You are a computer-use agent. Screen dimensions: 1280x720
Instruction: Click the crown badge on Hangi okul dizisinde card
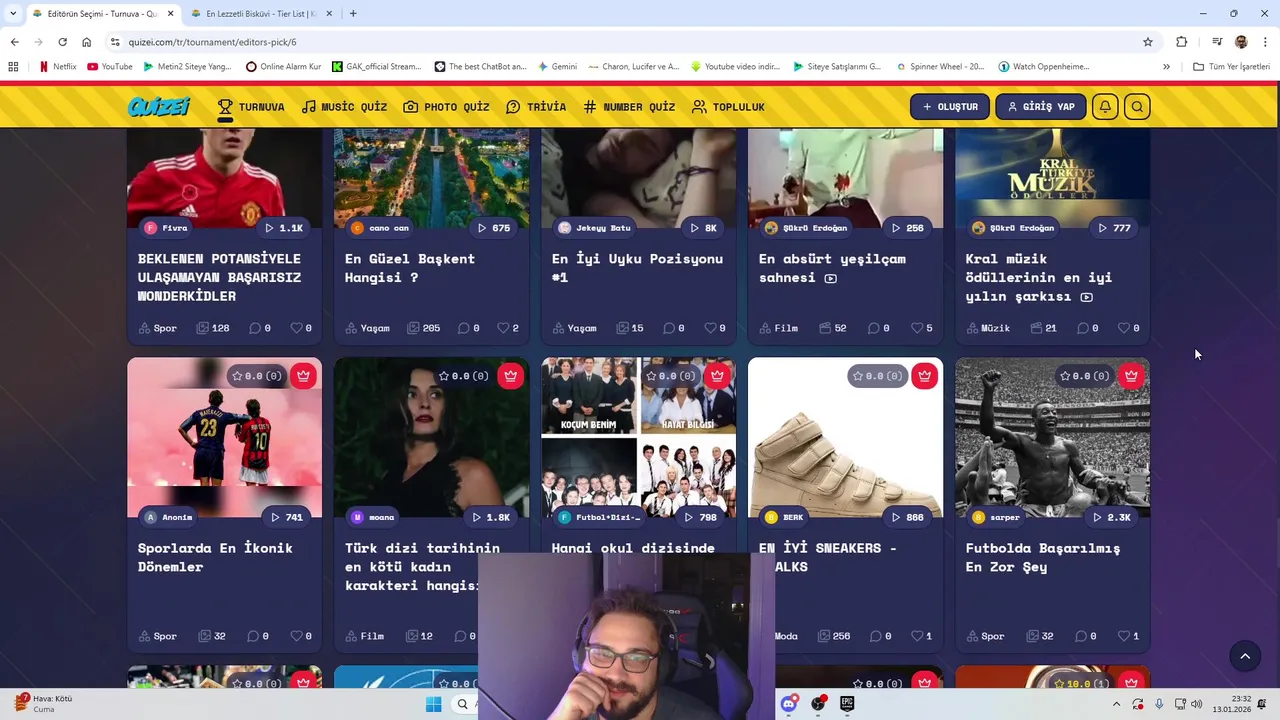tap(717, 376)
